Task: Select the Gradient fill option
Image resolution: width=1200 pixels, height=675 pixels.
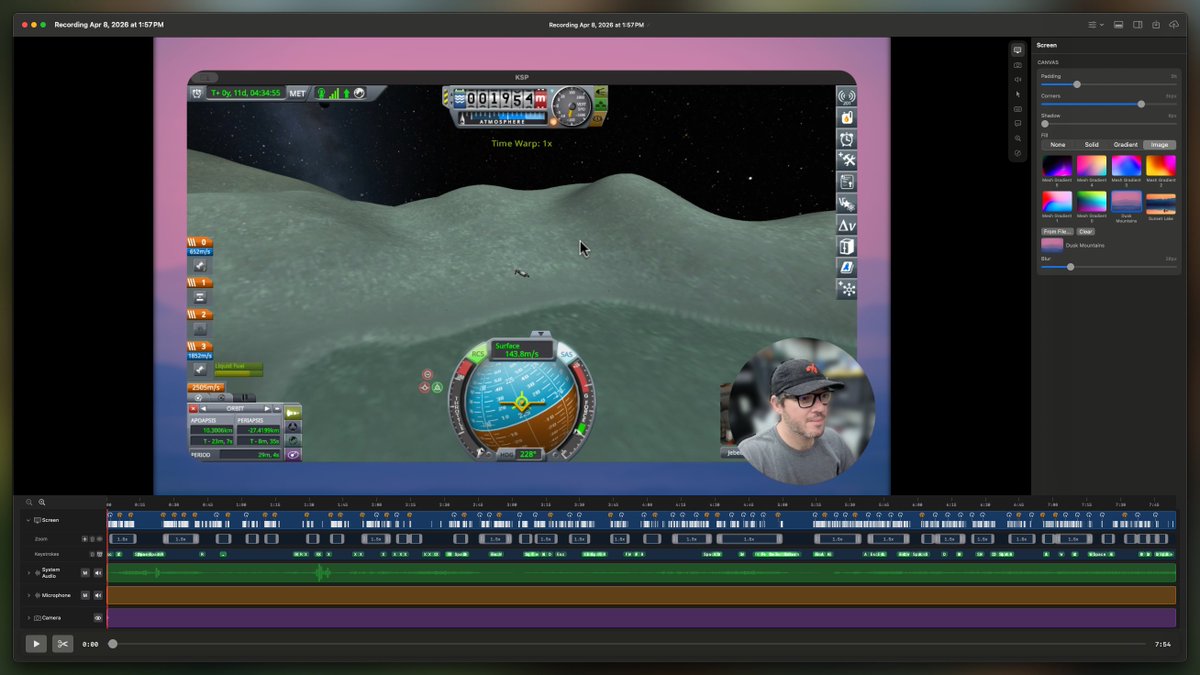Action: (1126, 145)
